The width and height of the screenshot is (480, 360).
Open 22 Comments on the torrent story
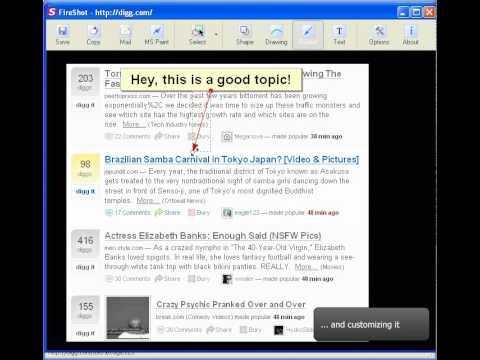click(x=128, y=136)
